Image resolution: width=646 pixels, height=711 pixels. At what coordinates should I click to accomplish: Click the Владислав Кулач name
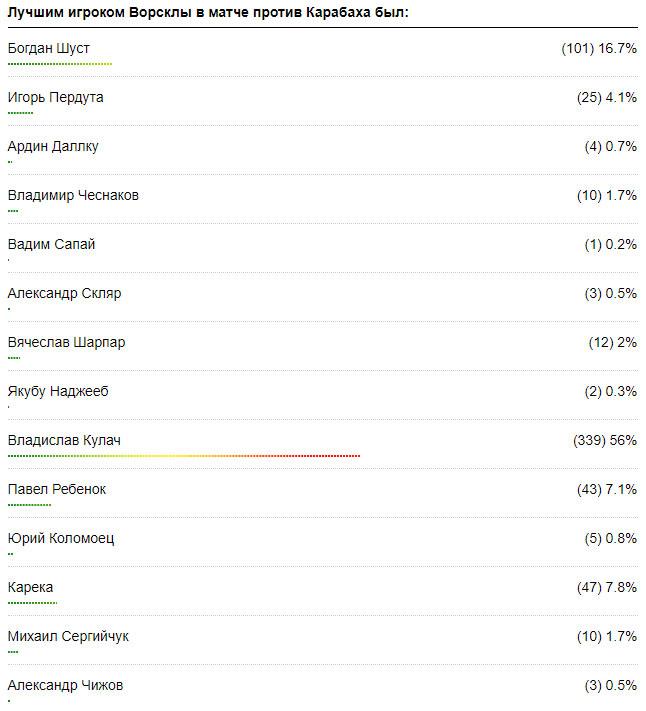(64, 440)
